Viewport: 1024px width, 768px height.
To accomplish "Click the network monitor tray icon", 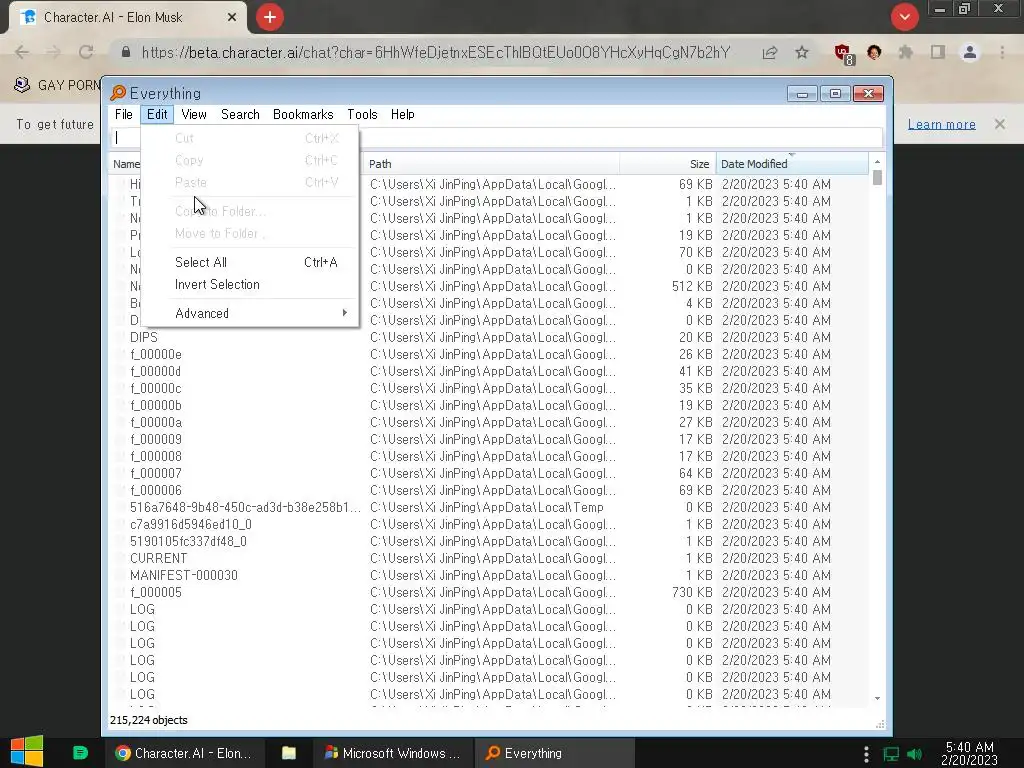I will click(x=891, y=754).
